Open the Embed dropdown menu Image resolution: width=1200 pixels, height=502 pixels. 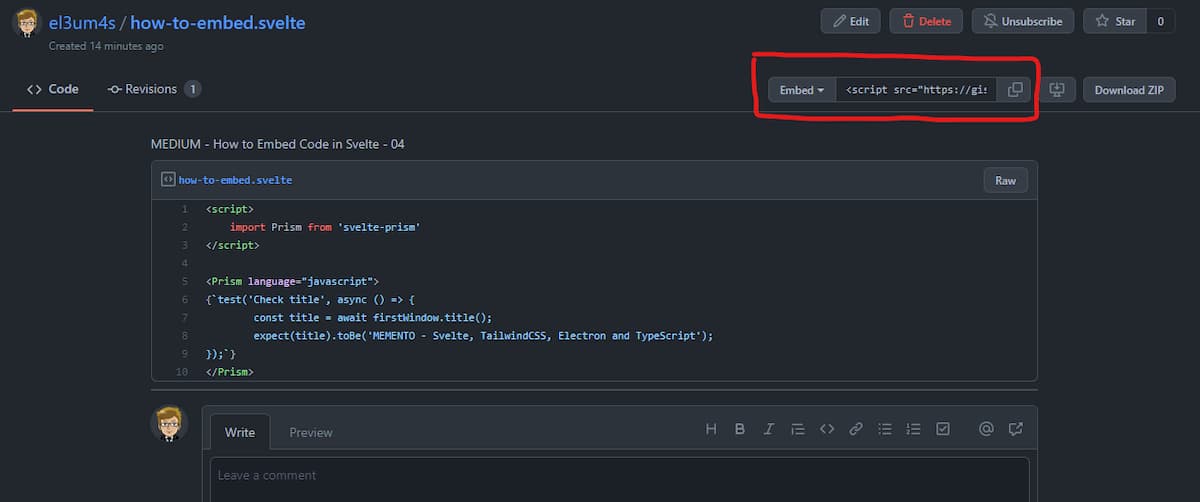pos(802,90)
